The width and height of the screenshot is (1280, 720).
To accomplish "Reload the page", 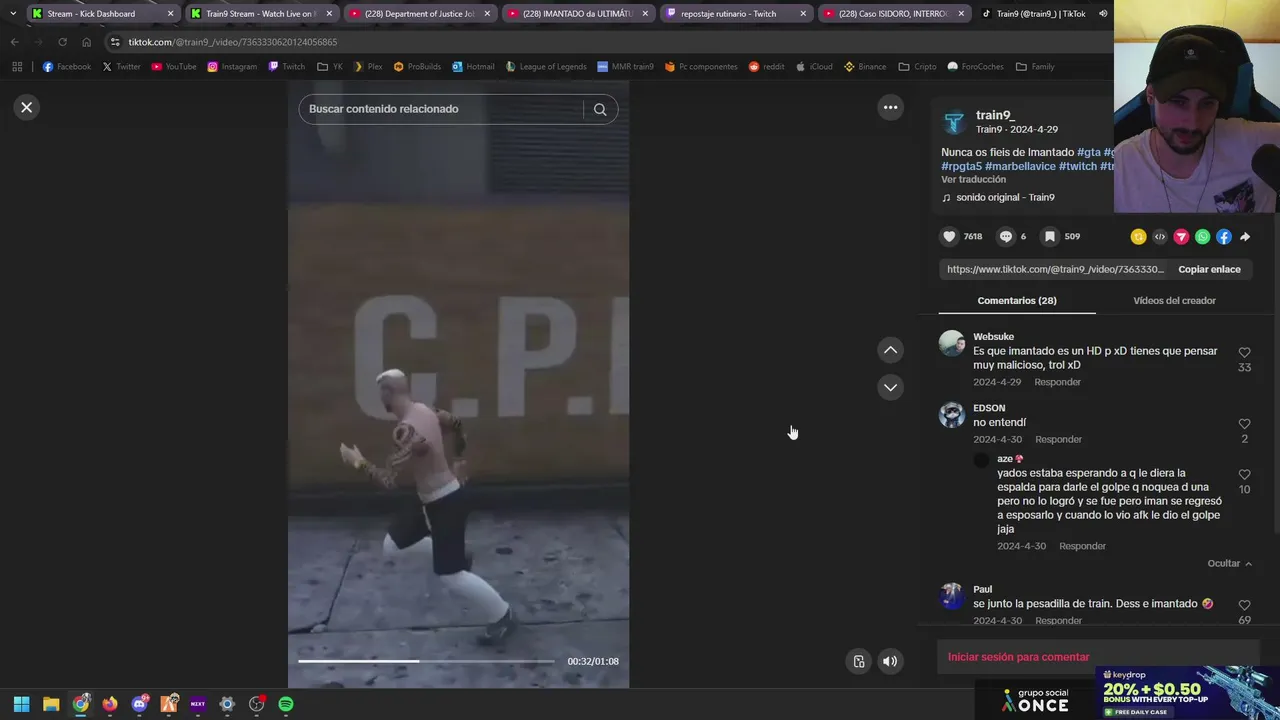I will pos(62,42).
